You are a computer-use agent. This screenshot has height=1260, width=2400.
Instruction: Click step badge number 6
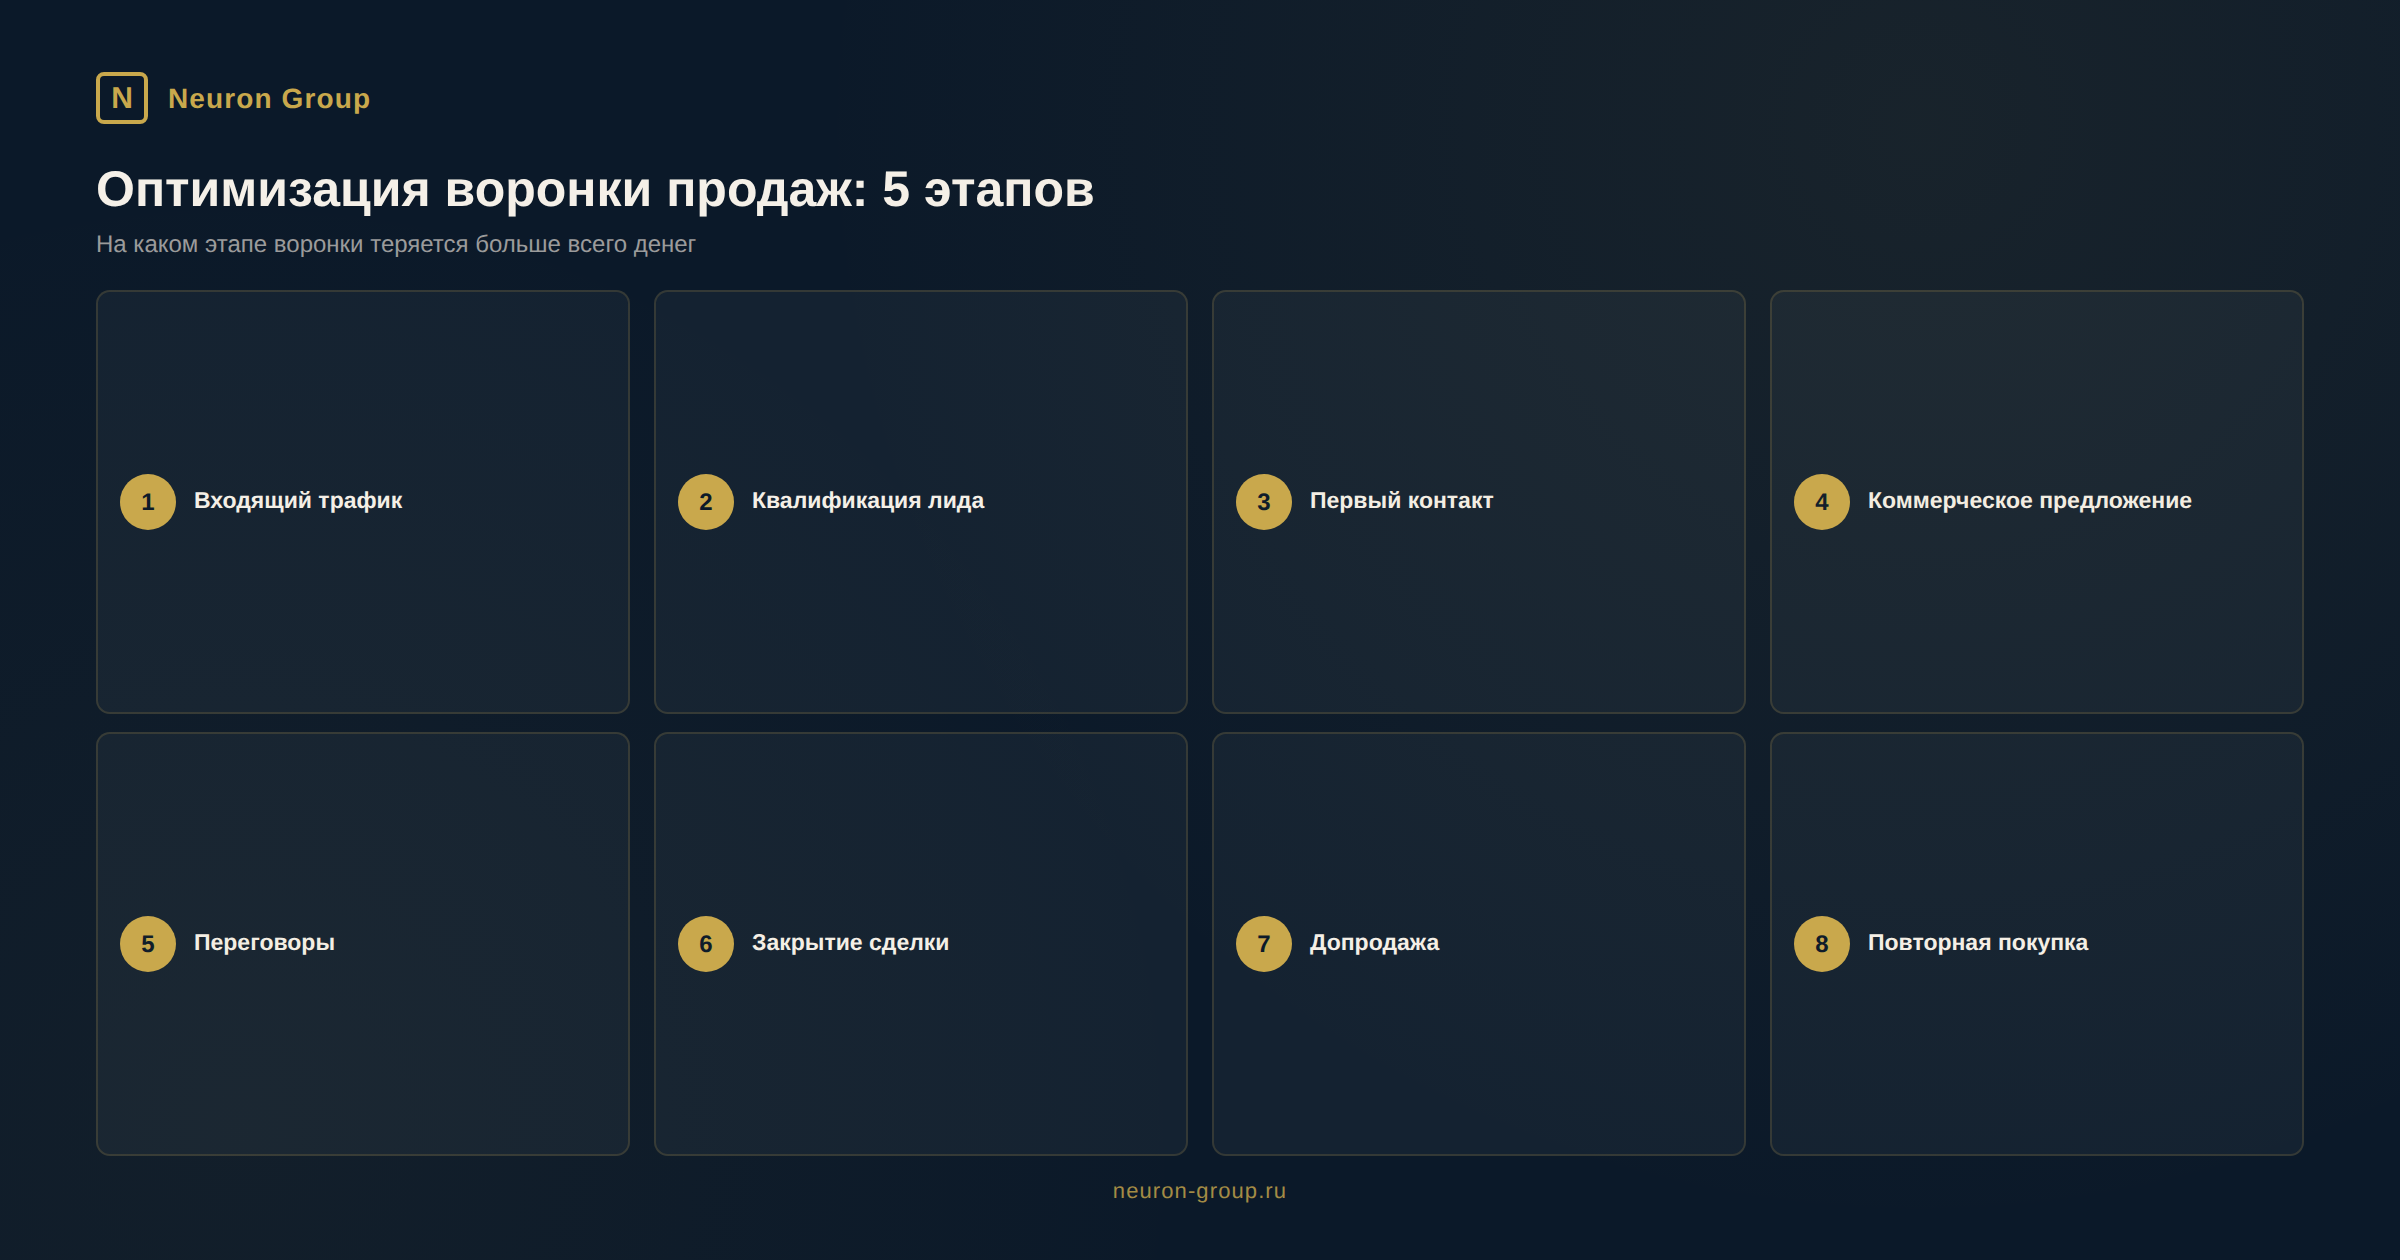706,944
